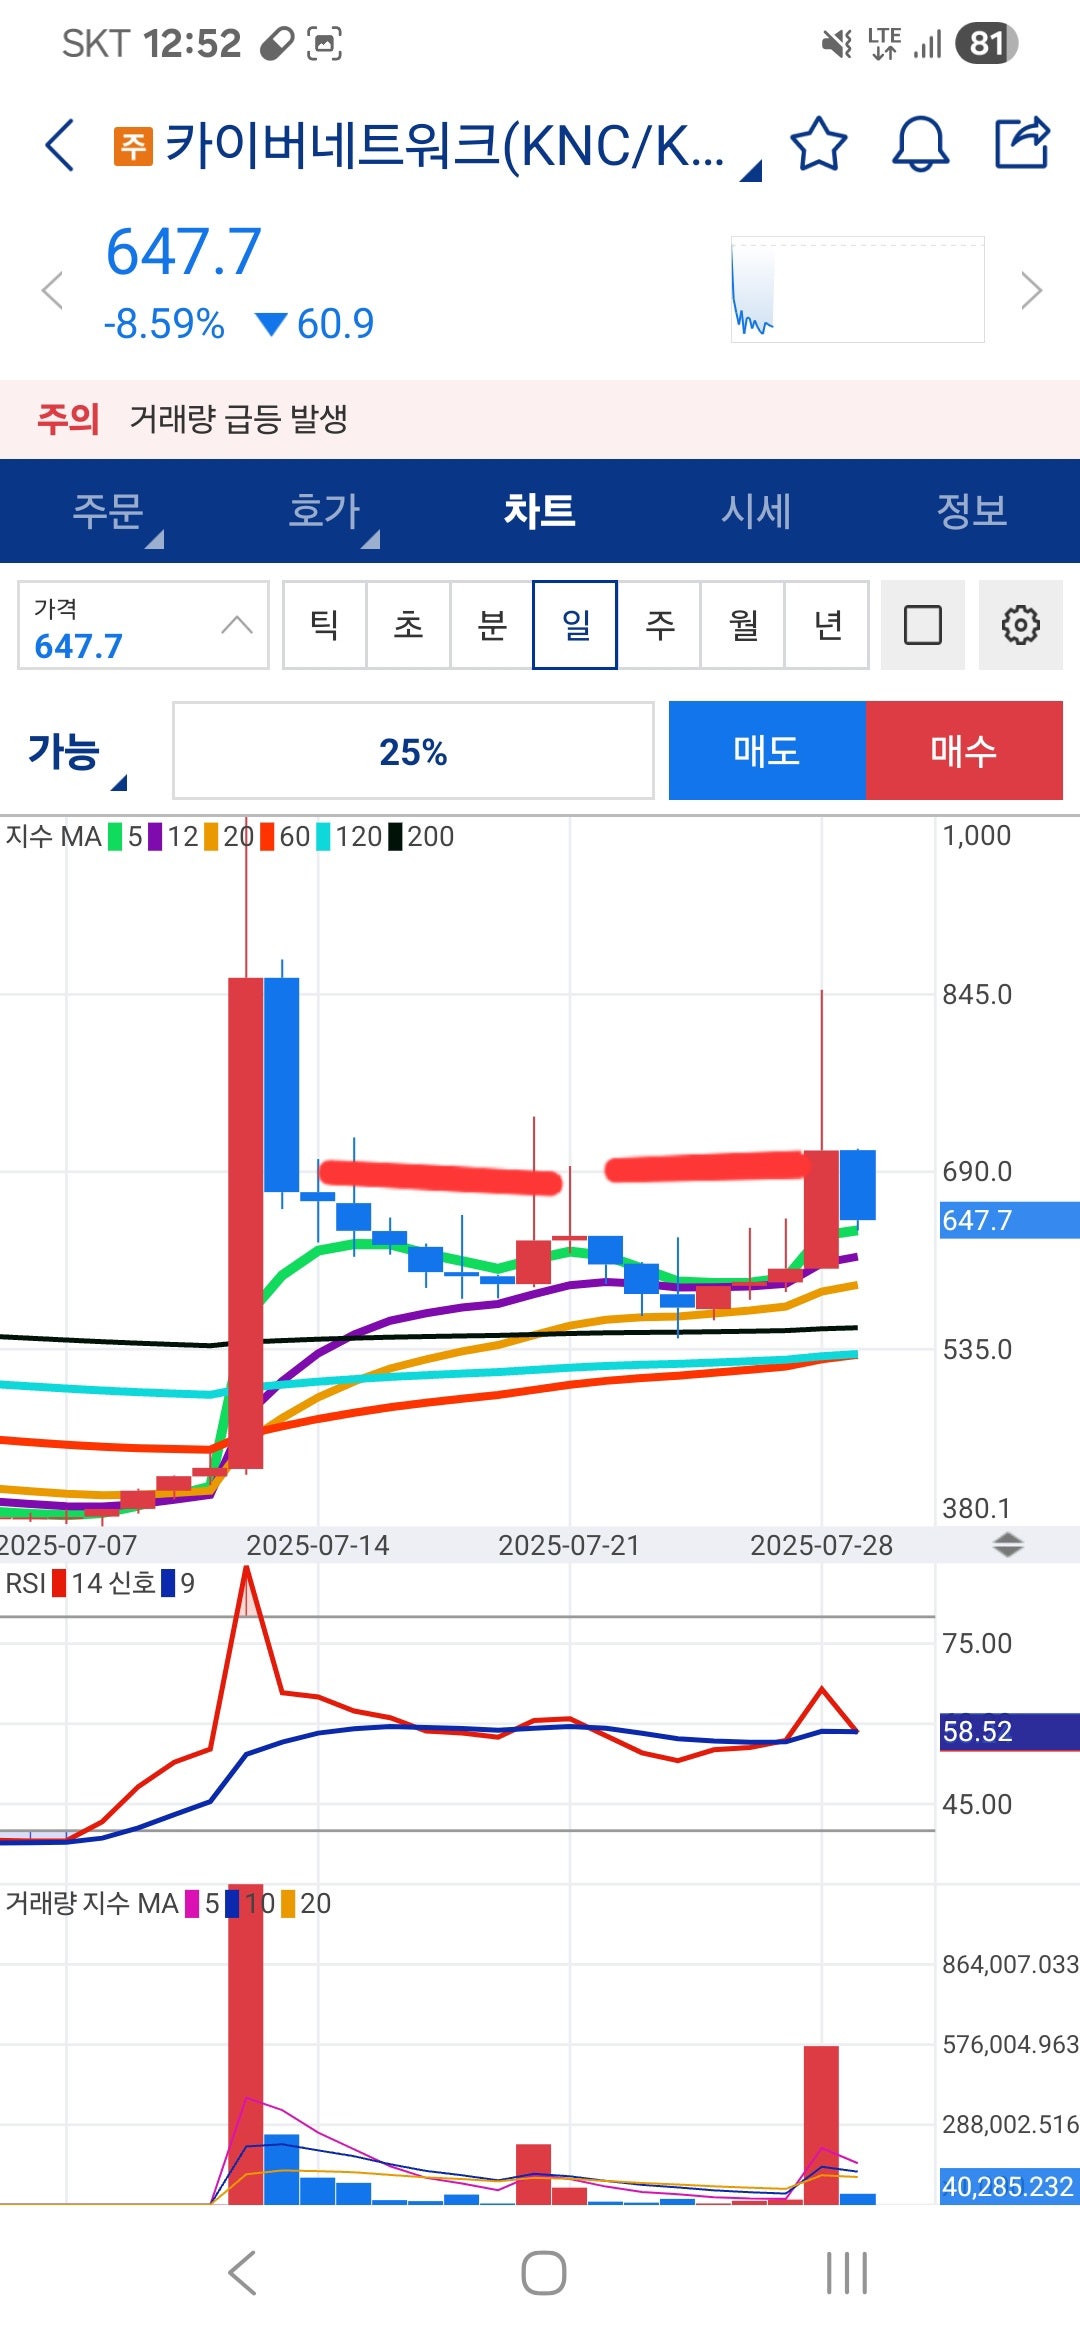Tap the orange MA 20 price legend swatch
The width and height of the screenshot is (1080, 2340).
tap(211, 836)
